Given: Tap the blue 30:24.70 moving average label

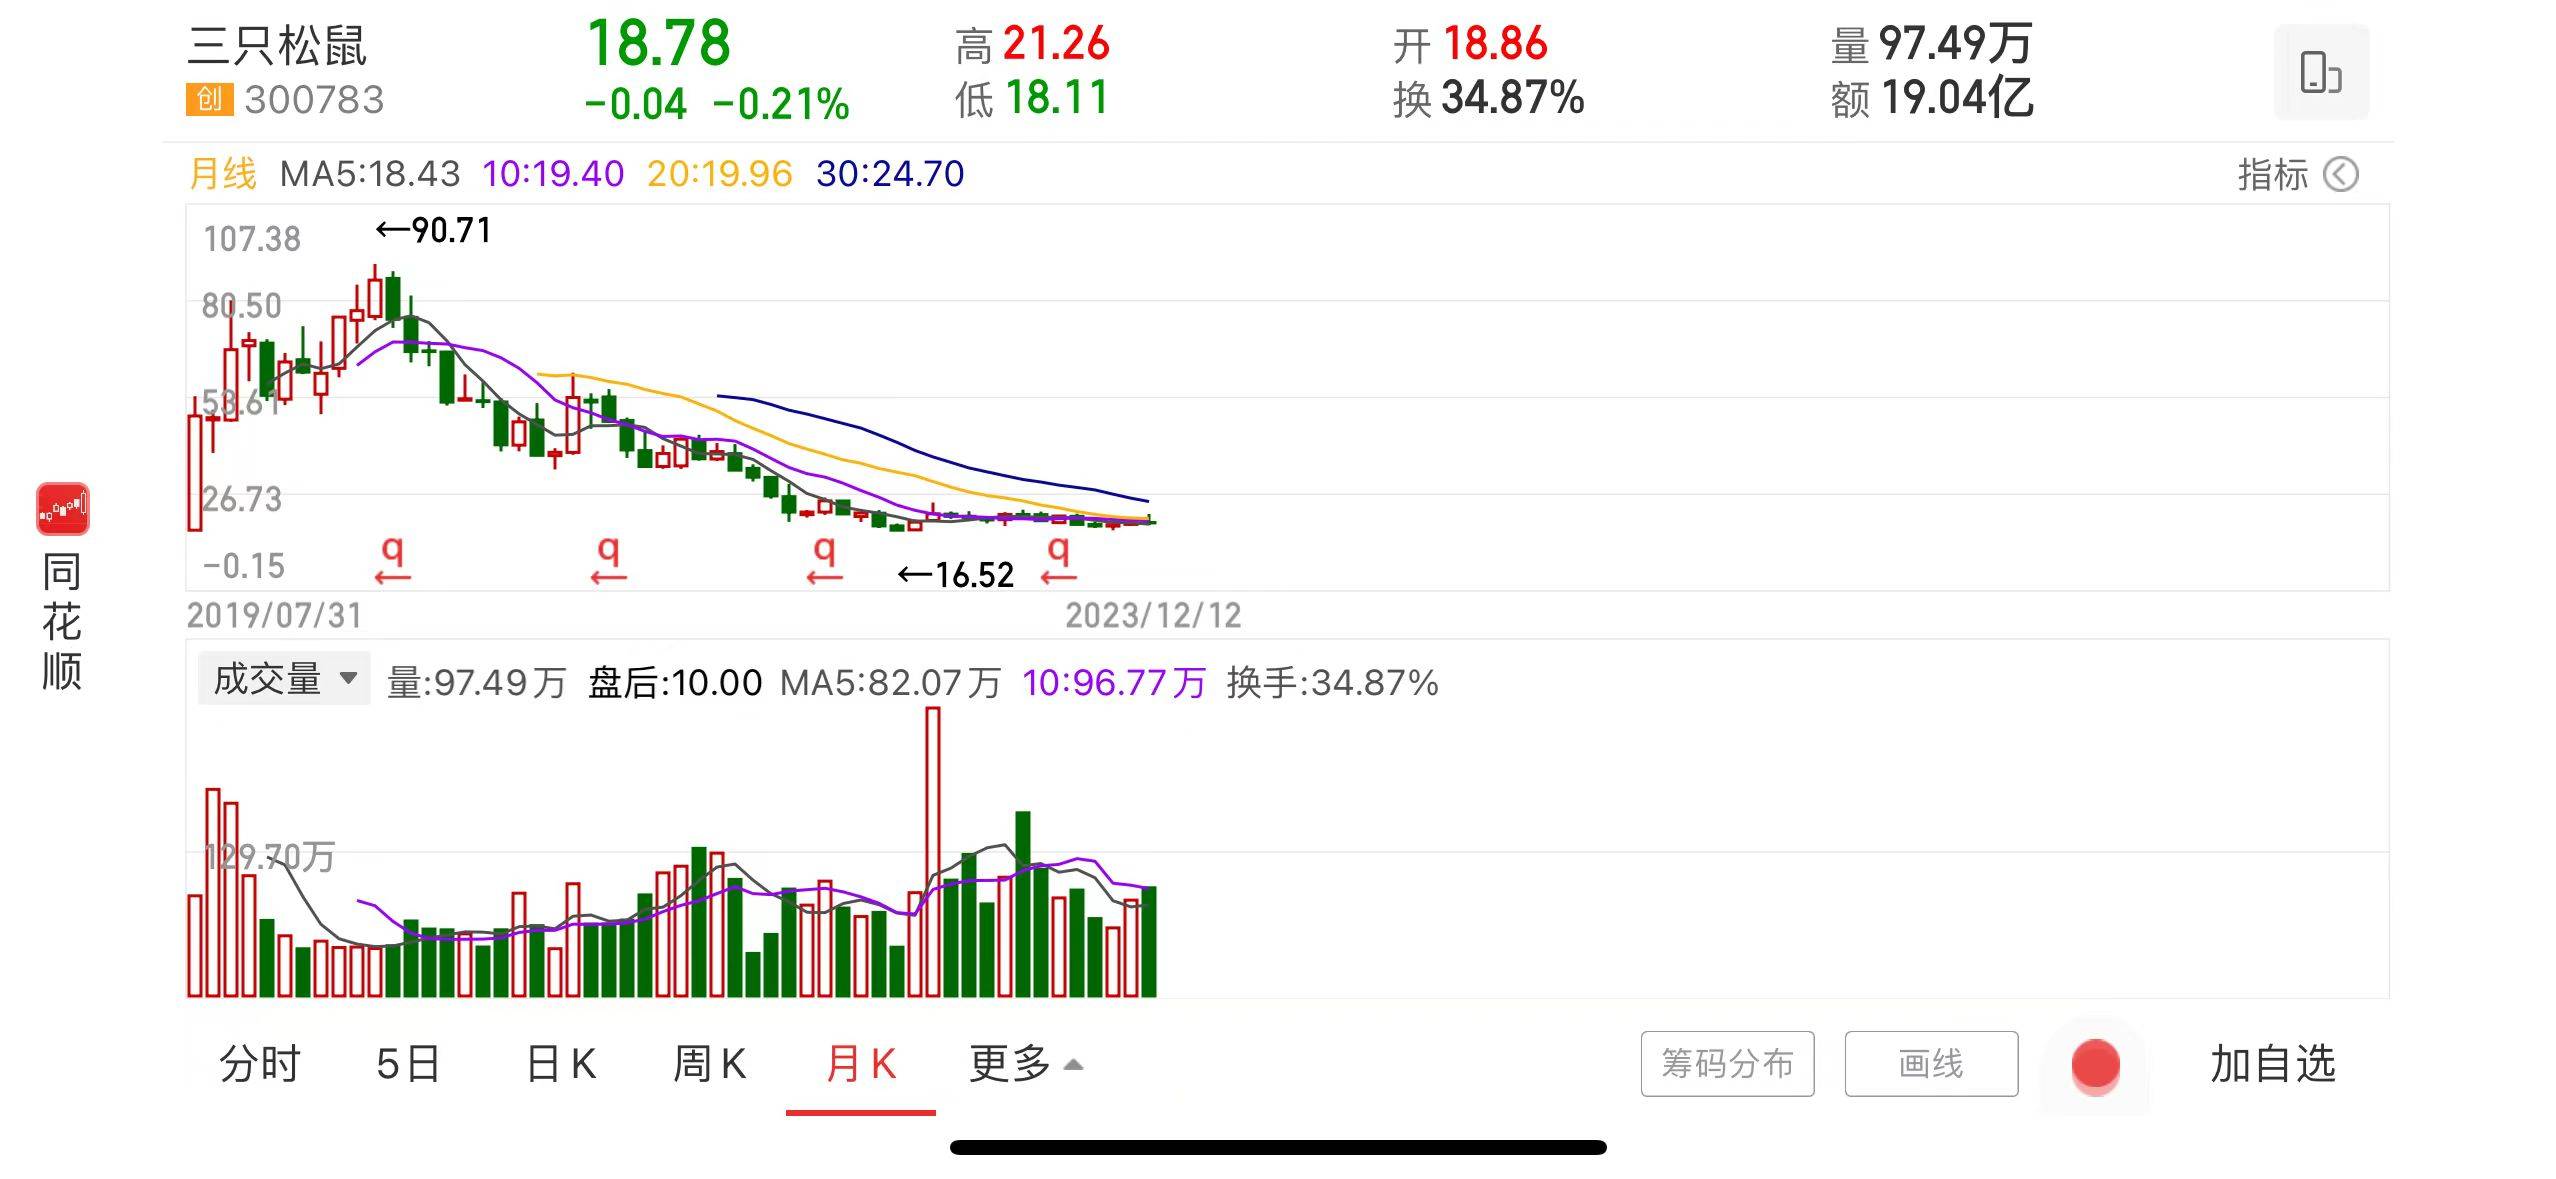Looking at the screenshot, I should coord(890,174).
